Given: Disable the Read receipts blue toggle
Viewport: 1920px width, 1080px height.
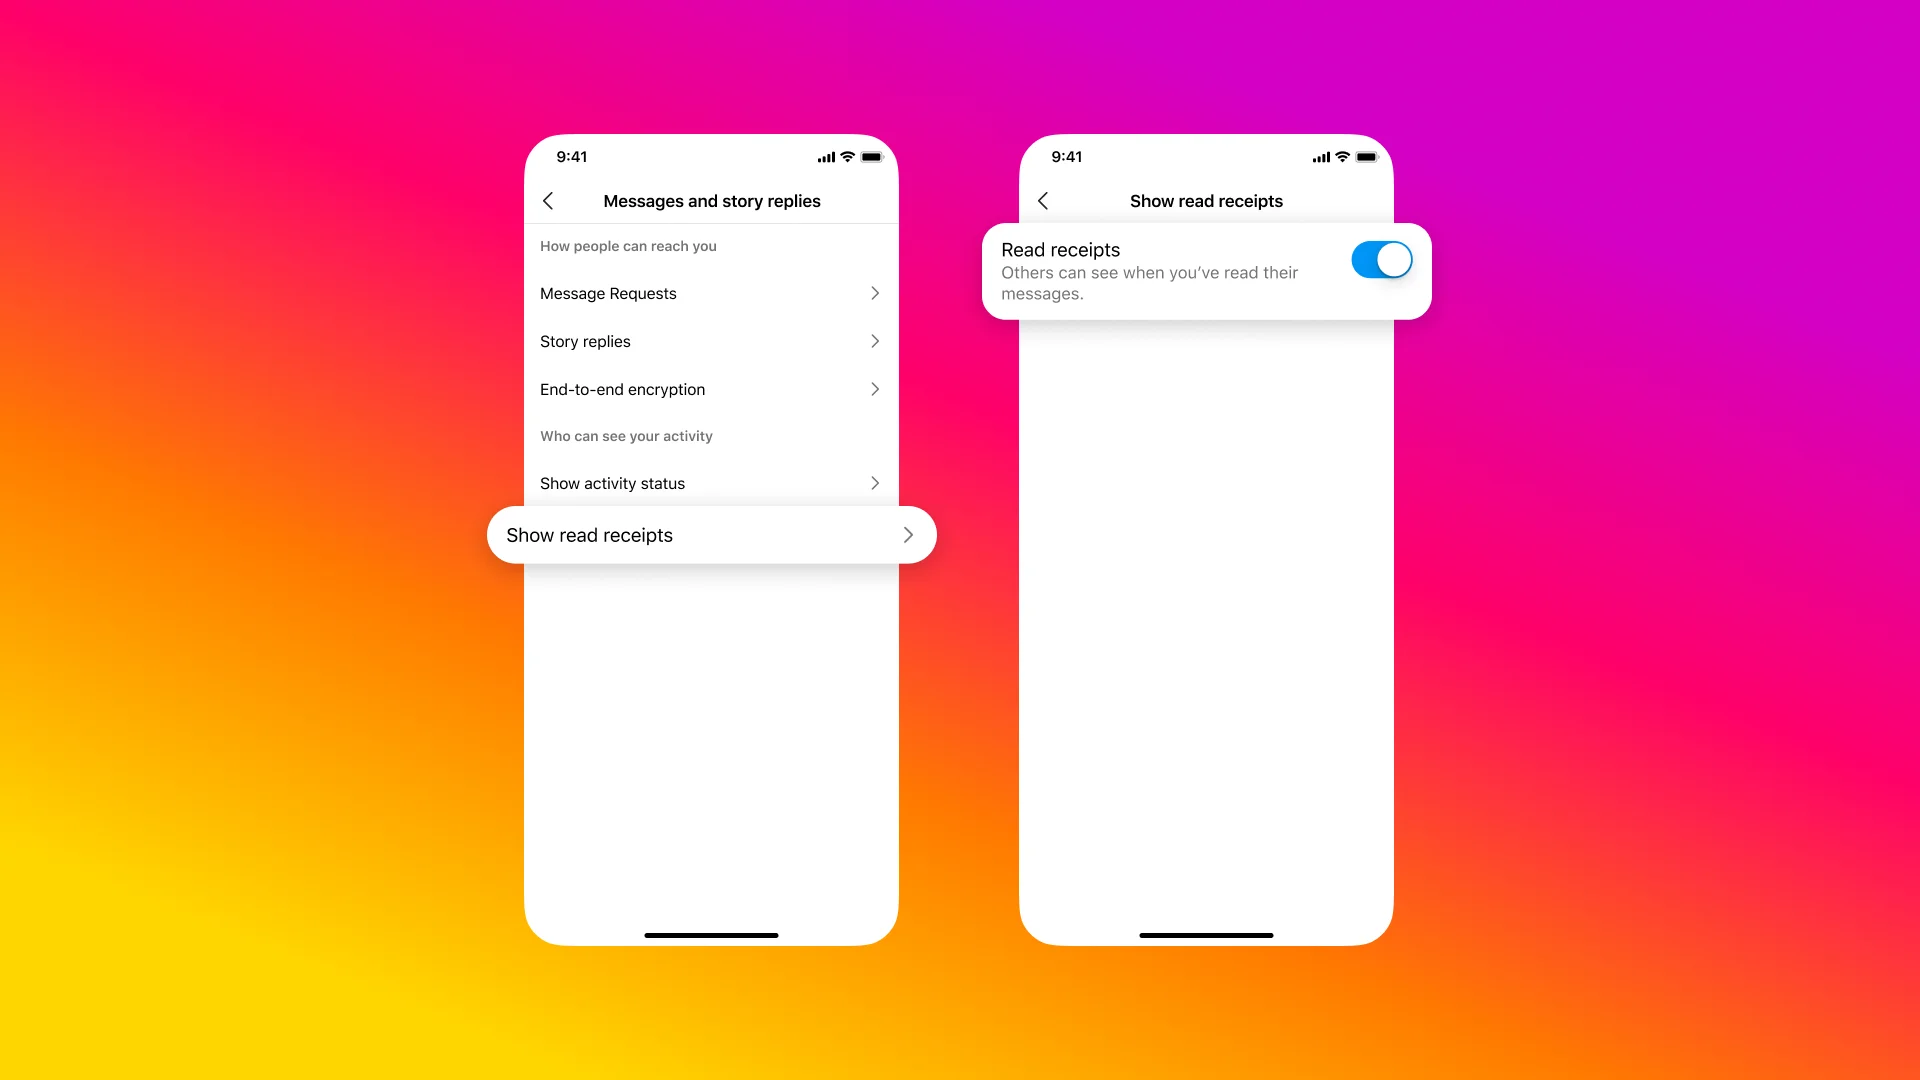Looking at the screenshot, I should point(1379,260).
